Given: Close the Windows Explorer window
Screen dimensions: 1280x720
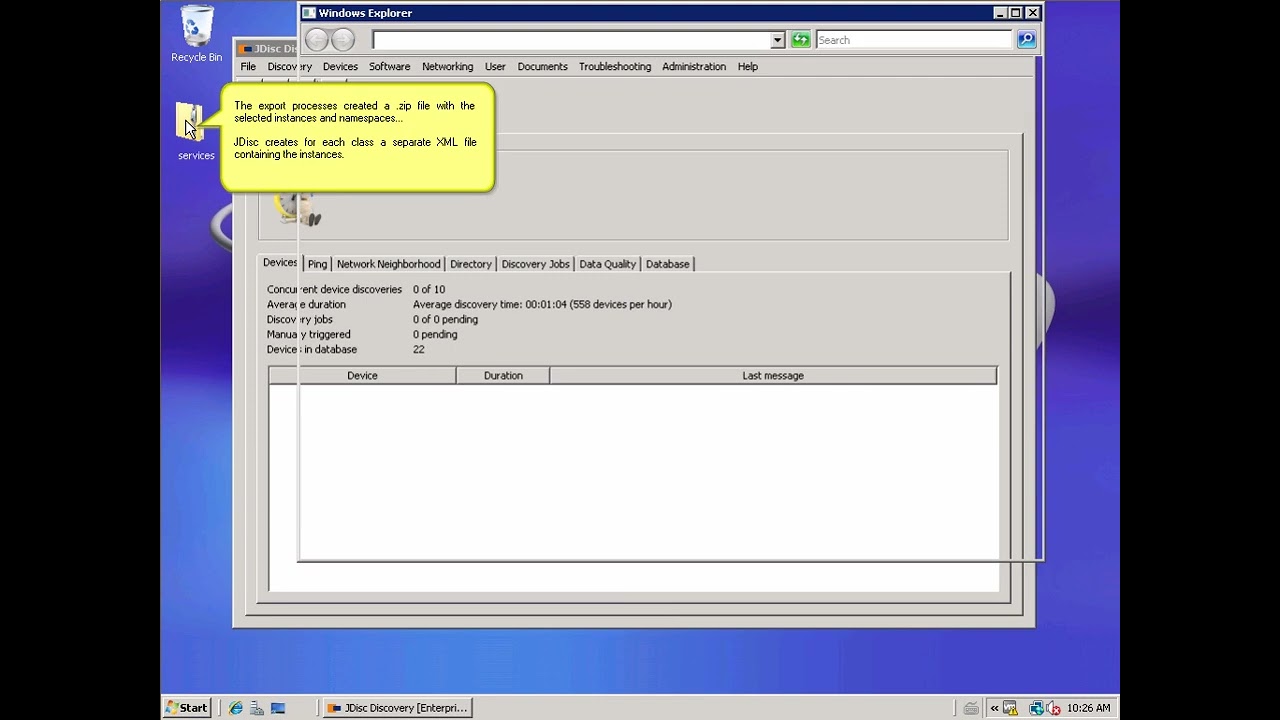Looking at the screenshot, I should [x=1033, y=13].
